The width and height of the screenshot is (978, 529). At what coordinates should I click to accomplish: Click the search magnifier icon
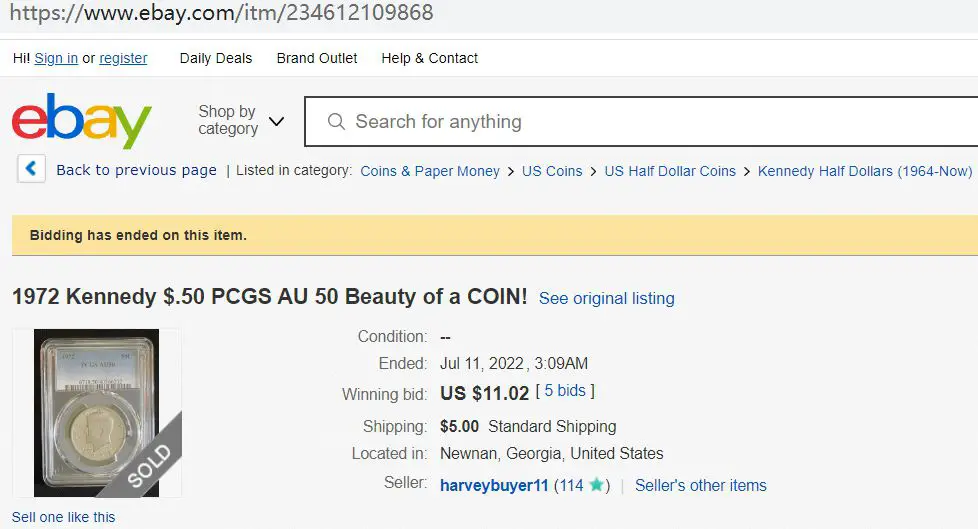[336, 122]
